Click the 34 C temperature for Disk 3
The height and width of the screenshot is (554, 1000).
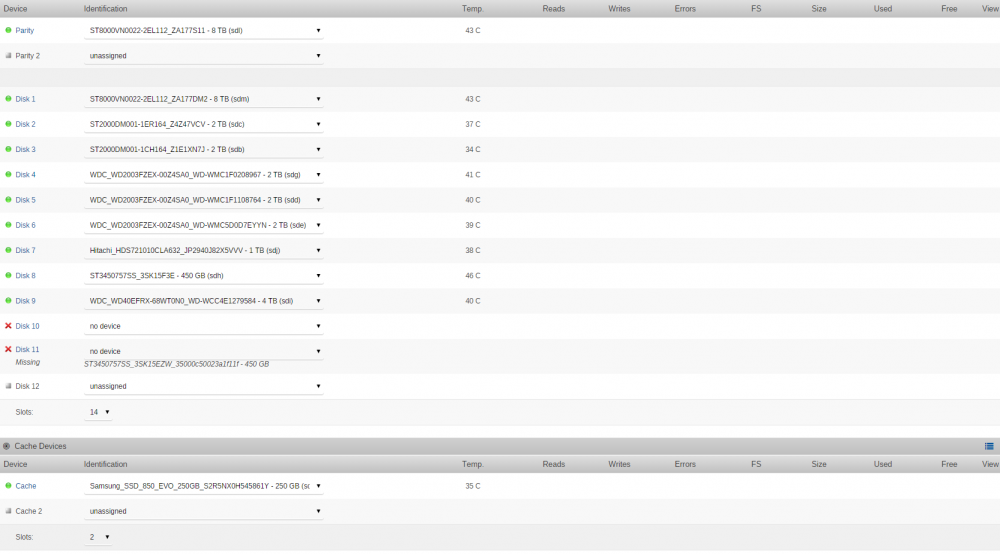(x=473, y=150)
